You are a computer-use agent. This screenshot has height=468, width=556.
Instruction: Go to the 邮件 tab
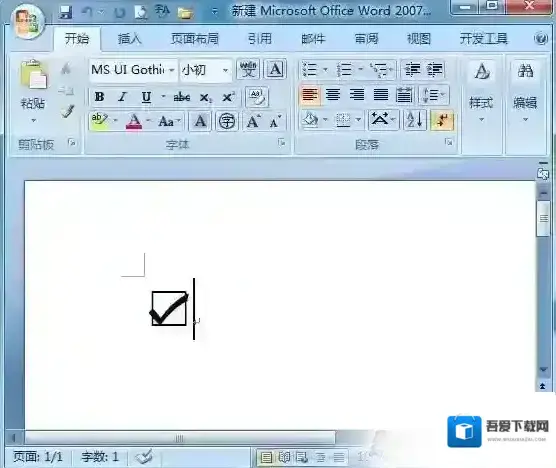coord(313,38)
